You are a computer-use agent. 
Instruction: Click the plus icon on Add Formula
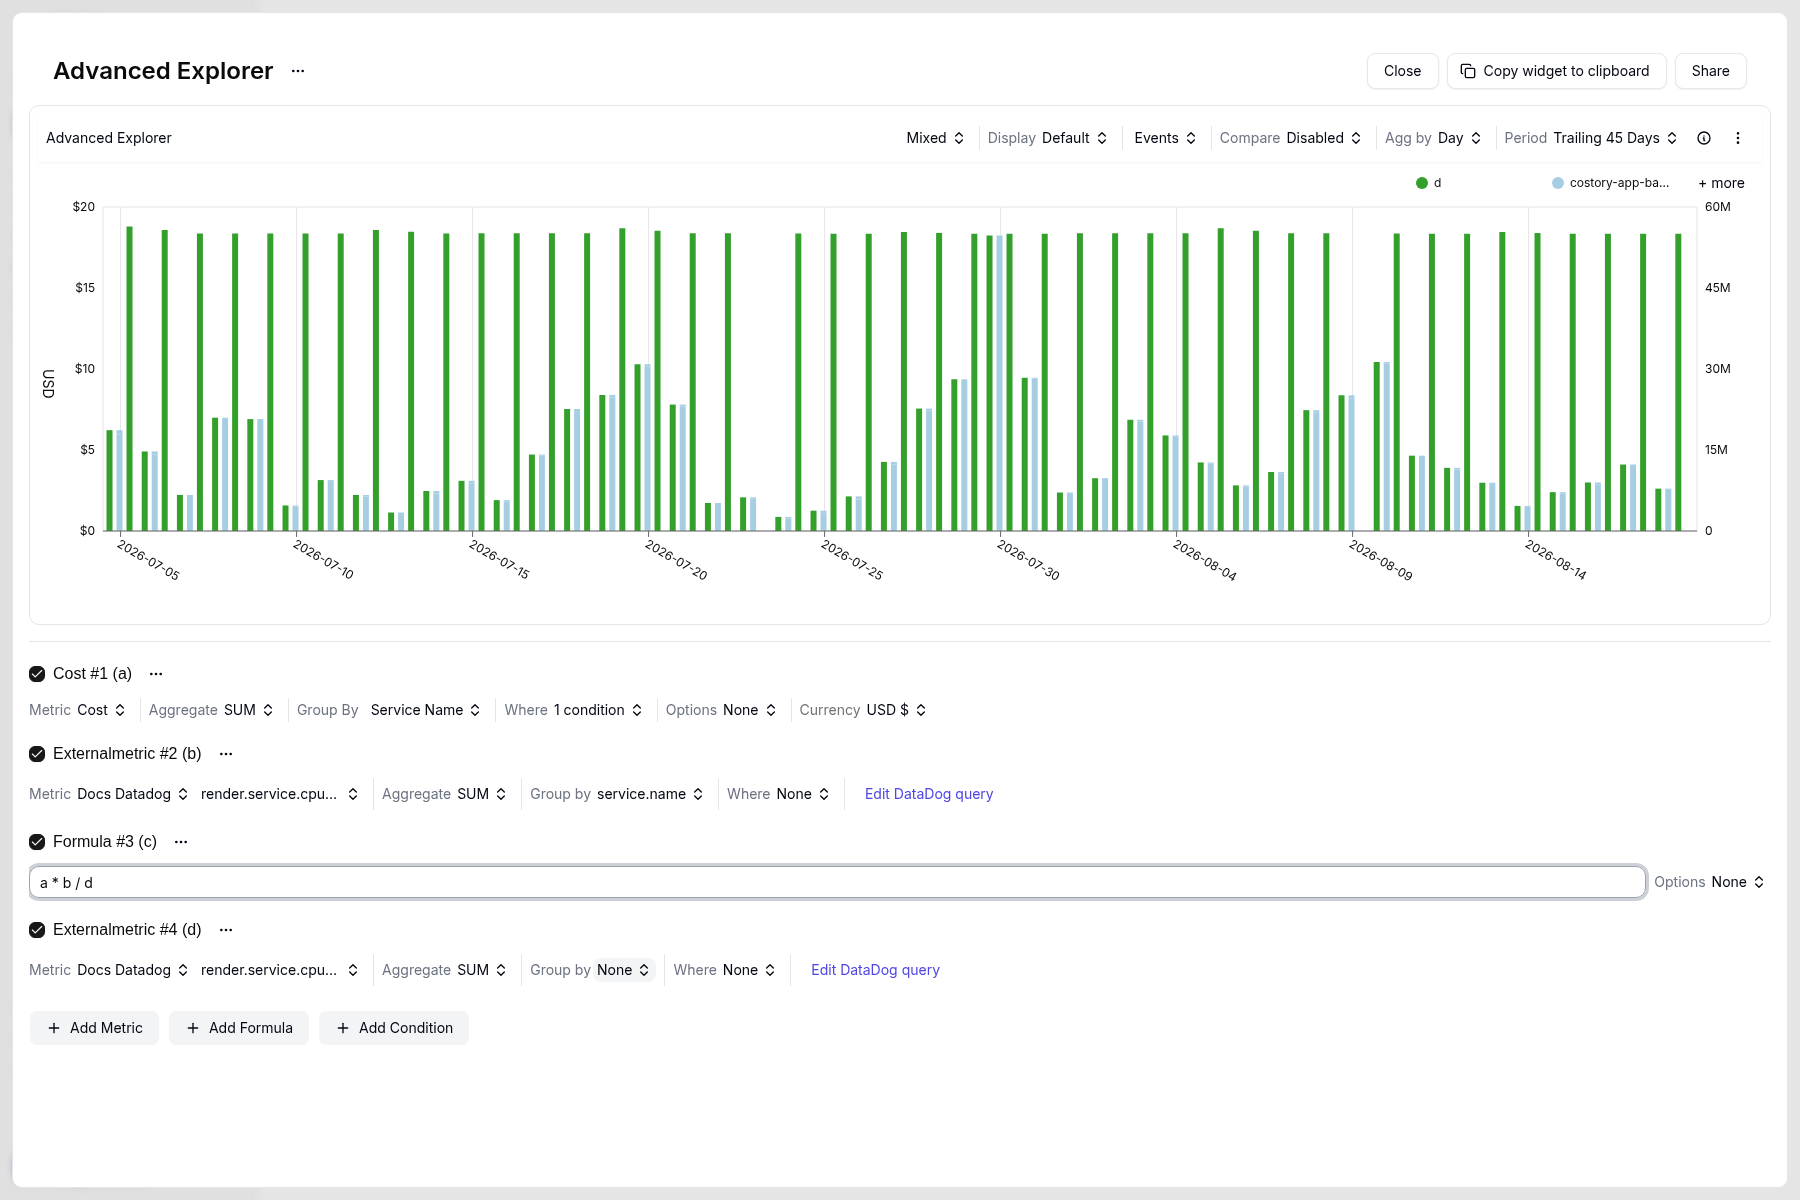click(x=193, y=1028)
